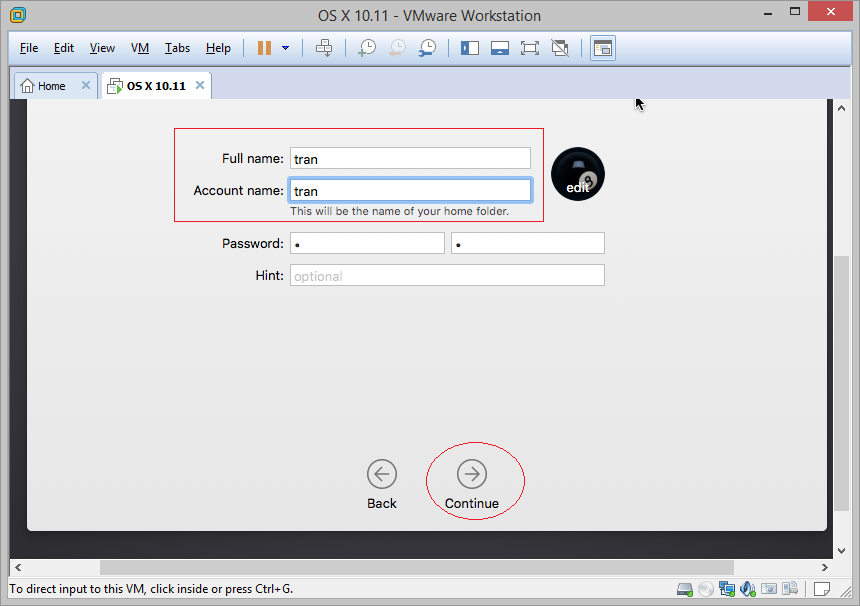The height and width of the screenshot is (606, 860).
Task: Close the OS X 10.11 tab
Action: [x=200, y=86]
